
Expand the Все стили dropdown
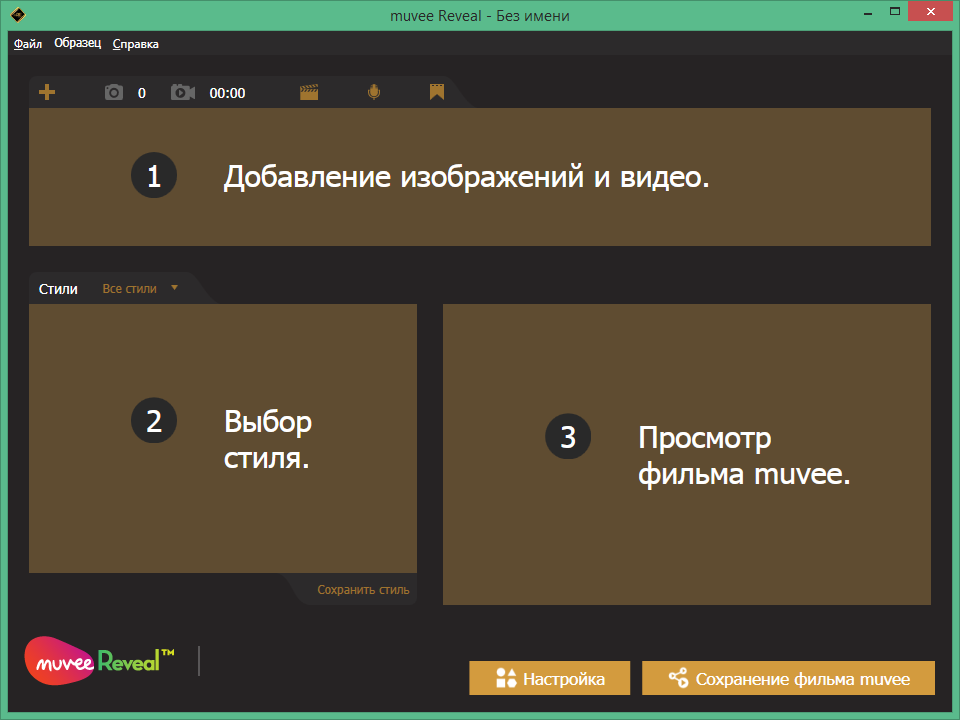[x=140, y=288]
